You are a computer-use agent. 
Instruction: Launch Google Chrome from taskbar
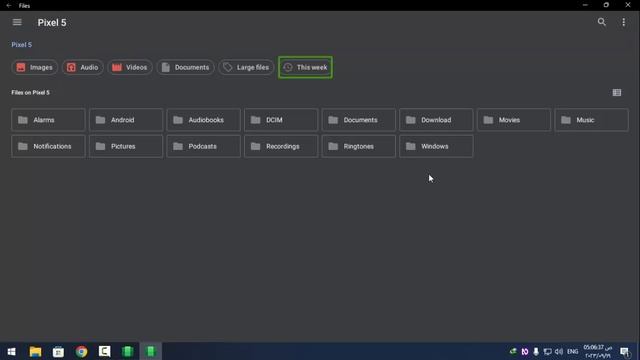[82, 351]
